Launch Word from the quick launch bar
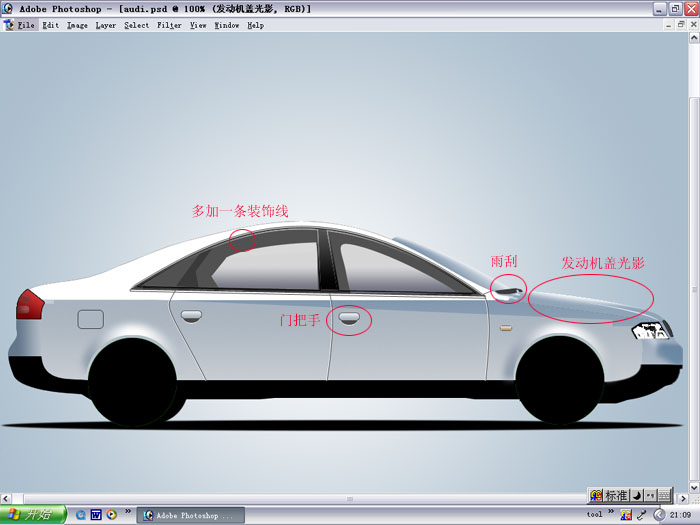The width and height of the screenshot is (700, 525). pos(97,515)
